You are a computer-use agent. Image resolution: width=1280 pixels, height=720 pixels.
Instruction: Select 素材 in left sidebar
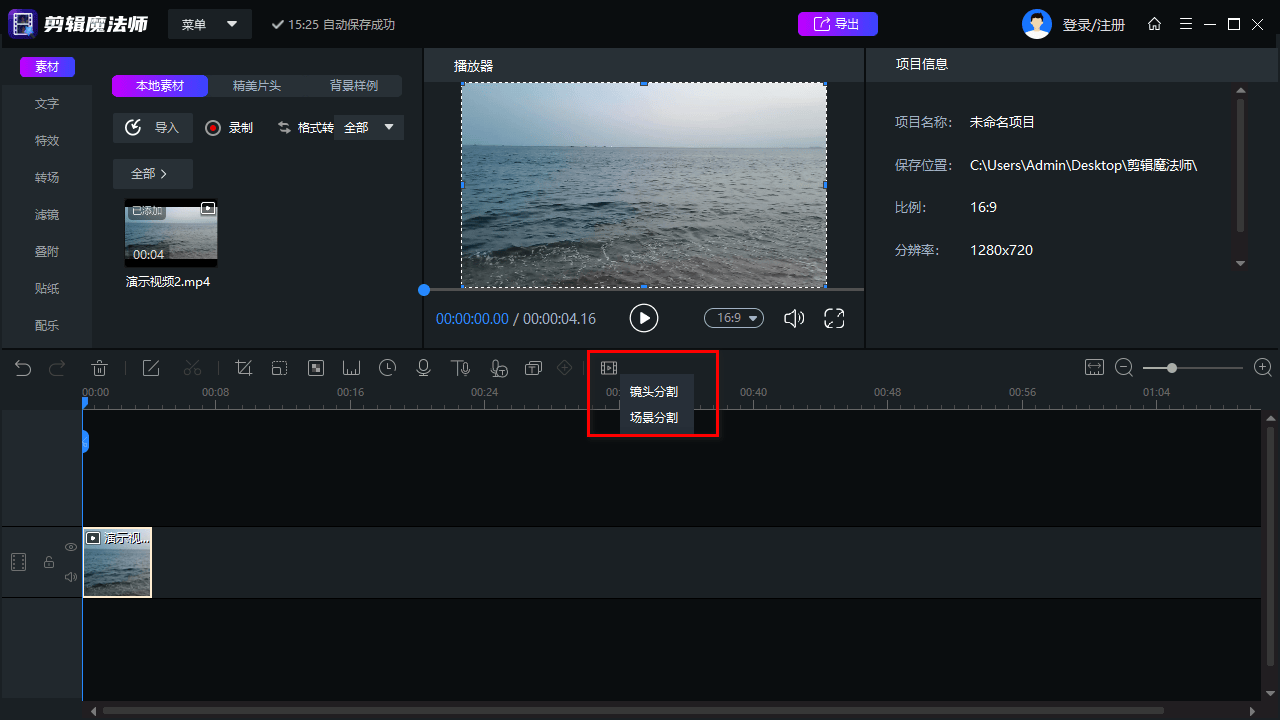[x=47, y=67]
